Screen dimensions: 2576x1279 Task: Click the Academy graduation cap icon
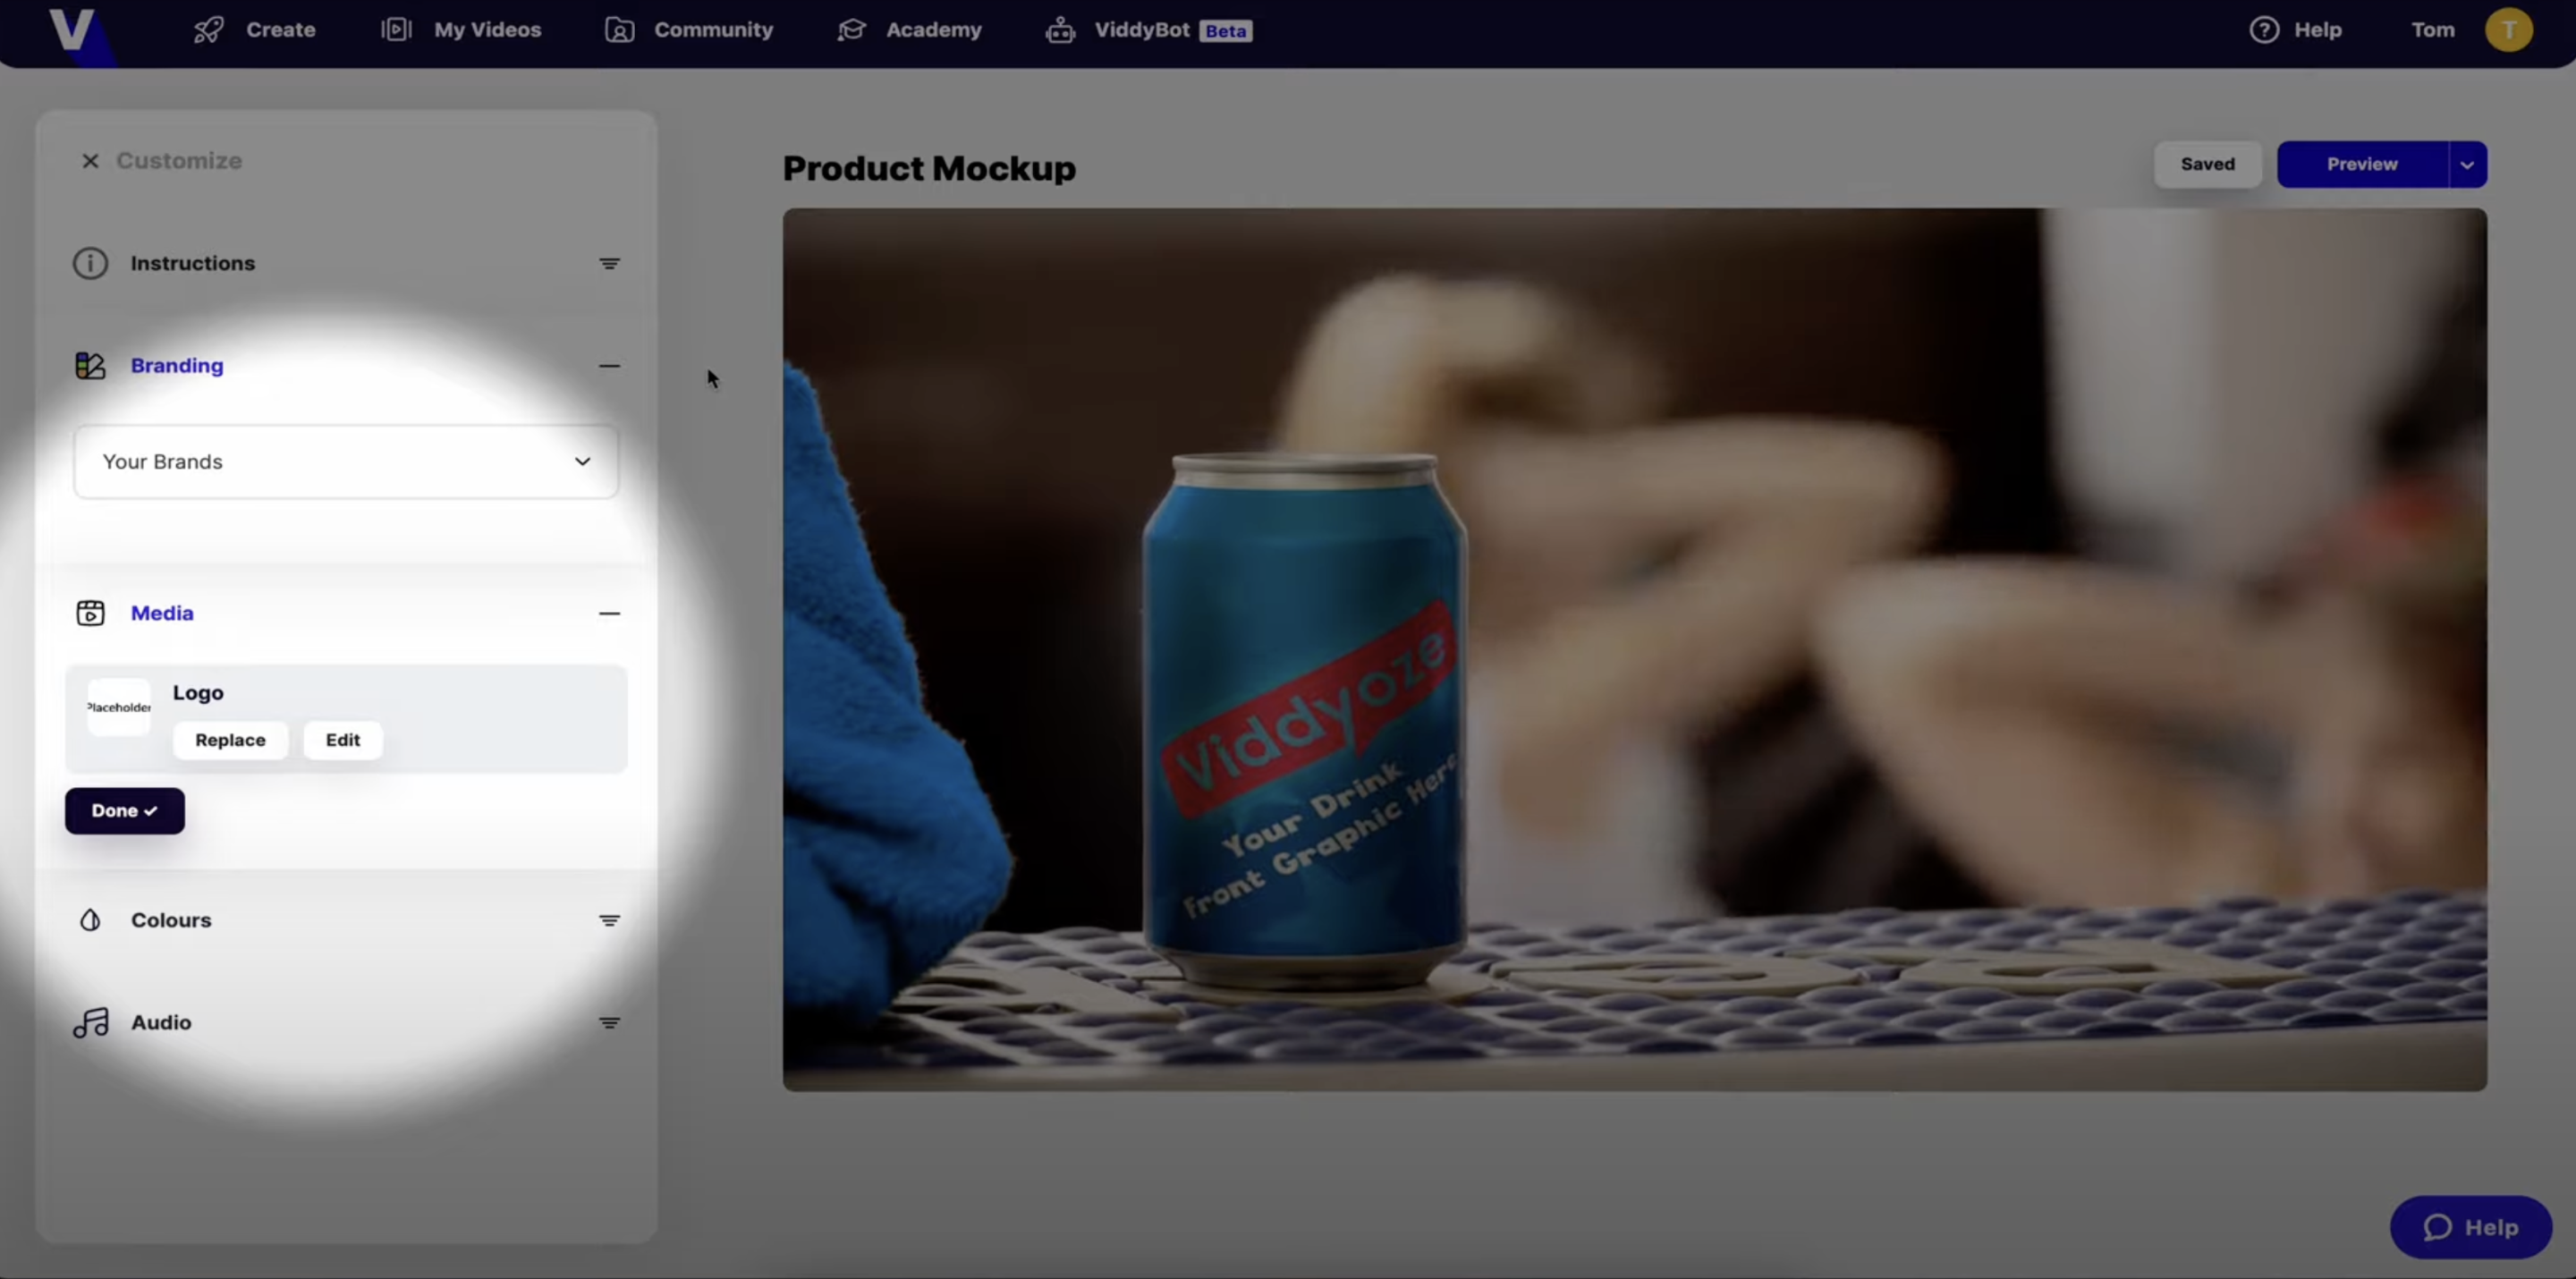[852, 30]
